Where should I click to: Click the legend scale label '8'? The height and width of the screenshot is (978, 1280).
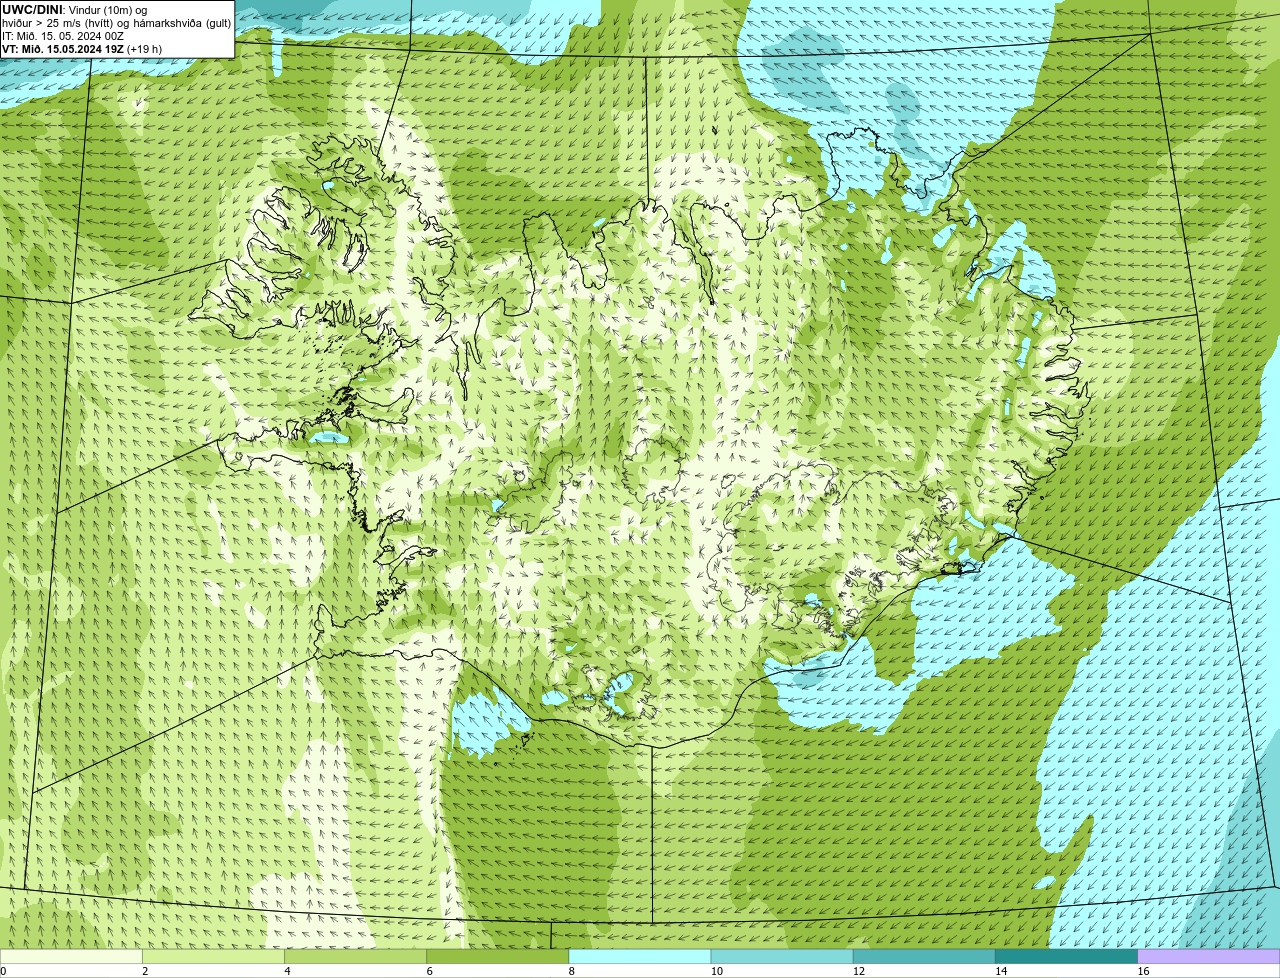pos(572,971)
